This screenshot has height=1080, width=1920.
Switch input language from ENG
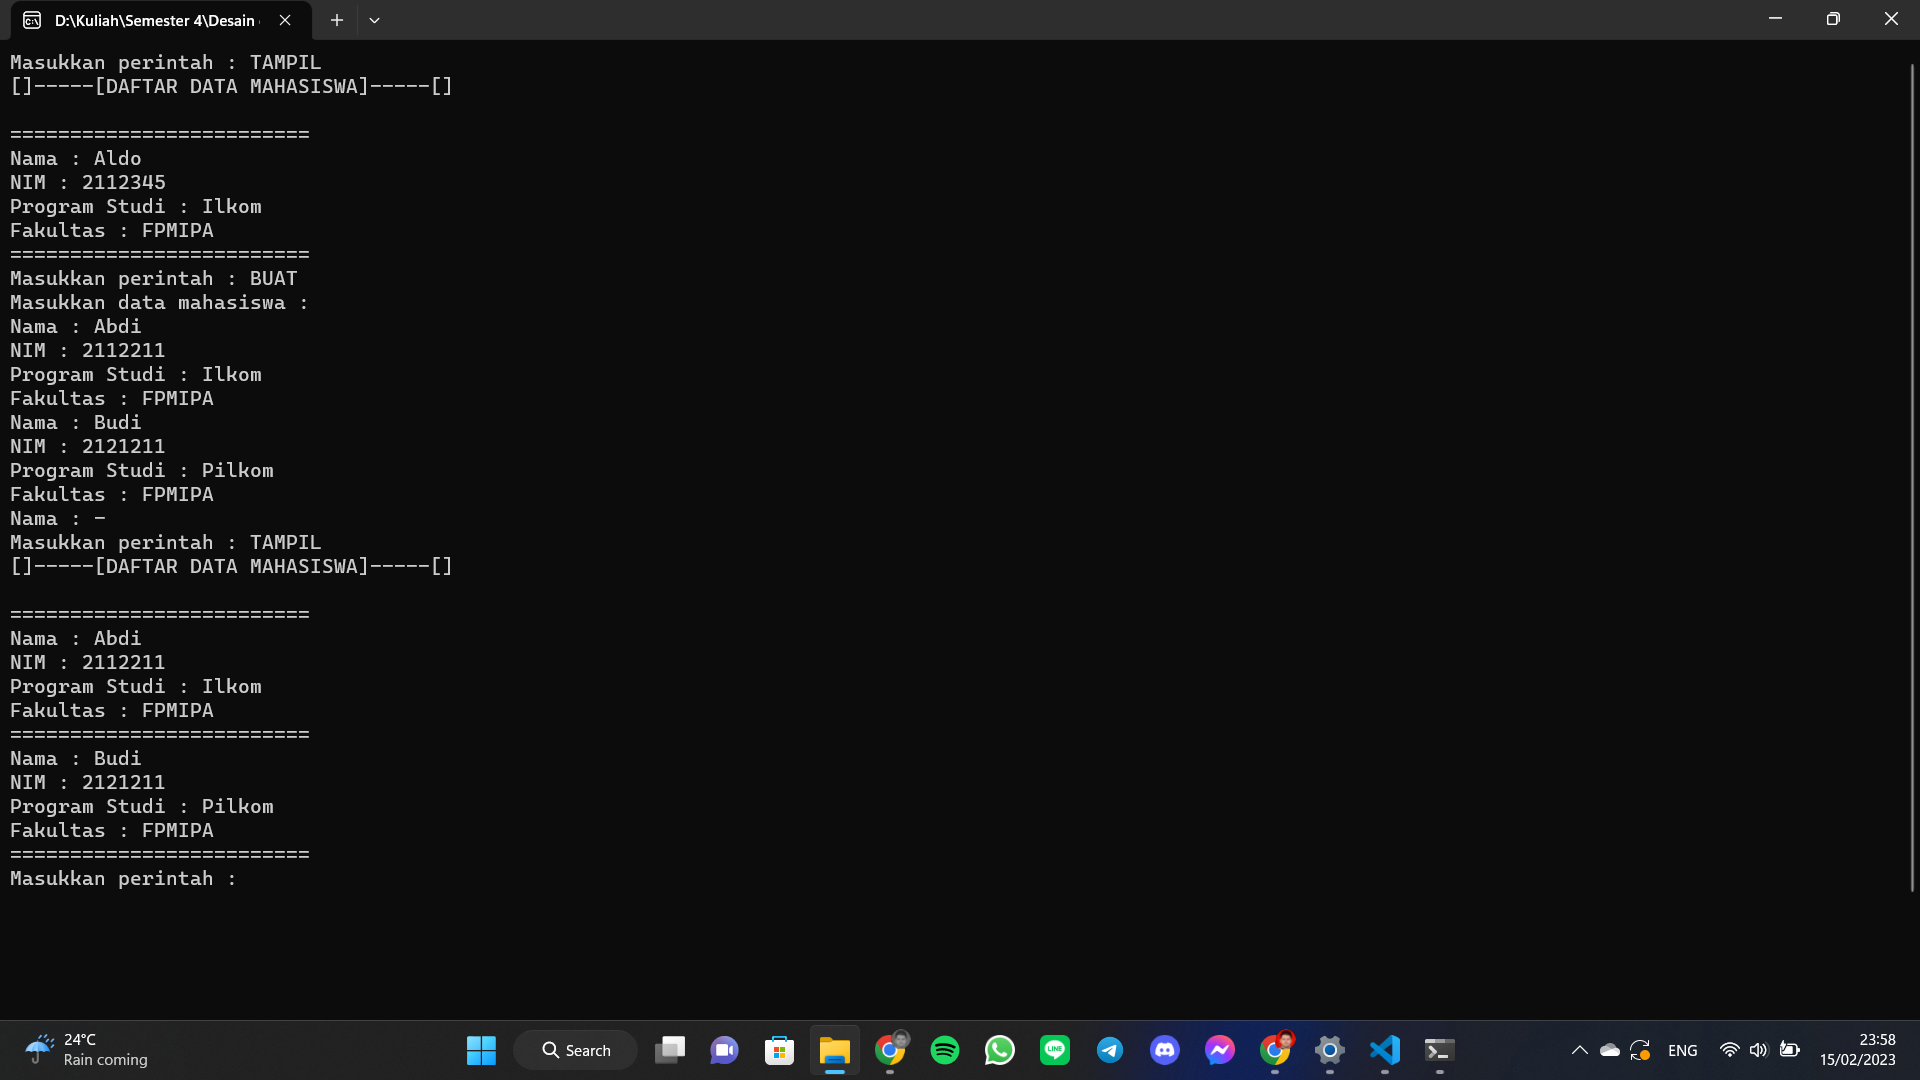click(1684, 1050)
